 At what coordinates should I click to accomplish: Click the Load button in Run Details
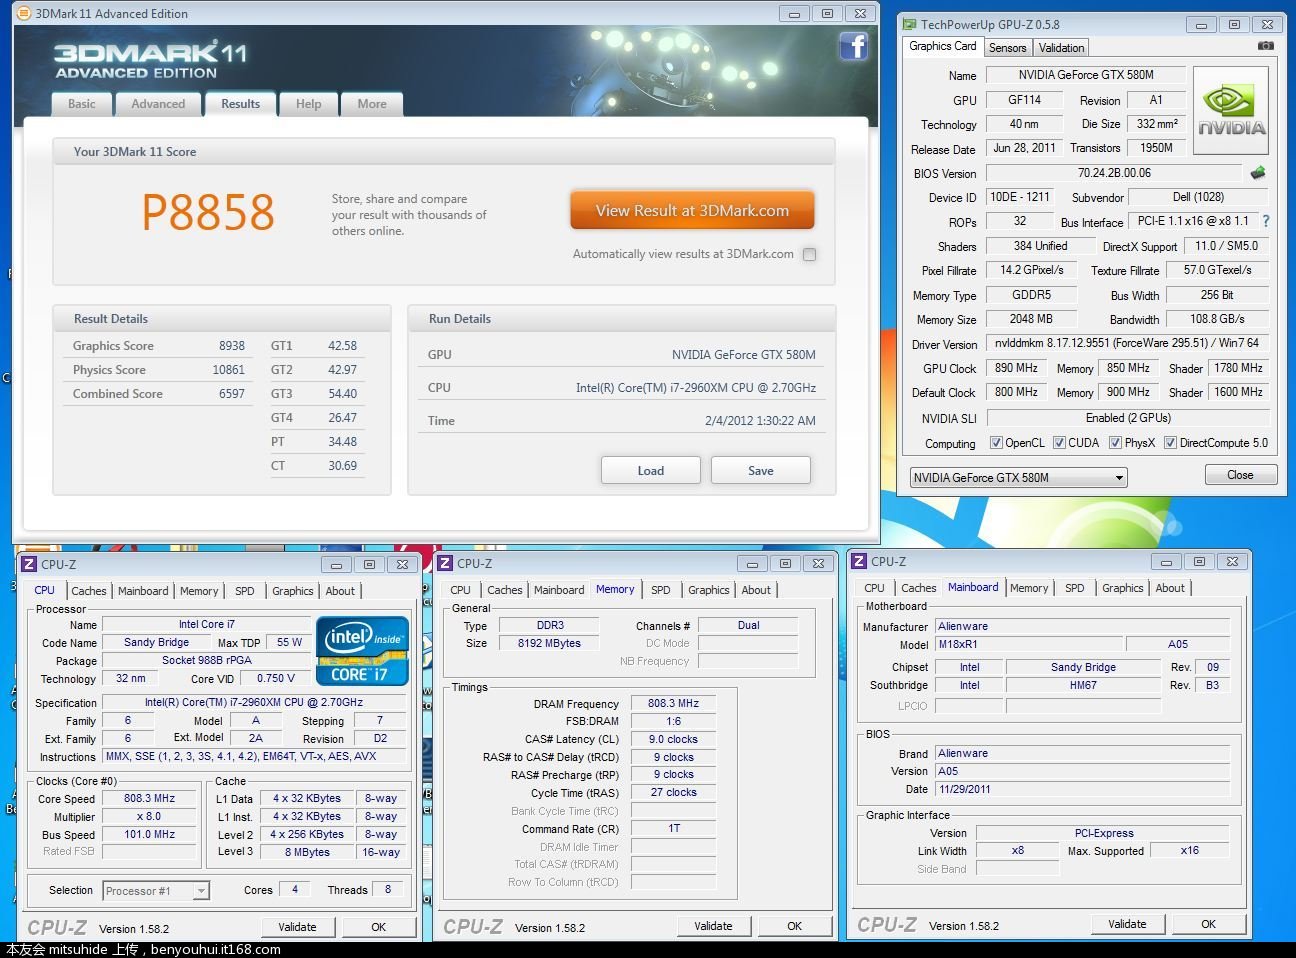tap(651, 471)
